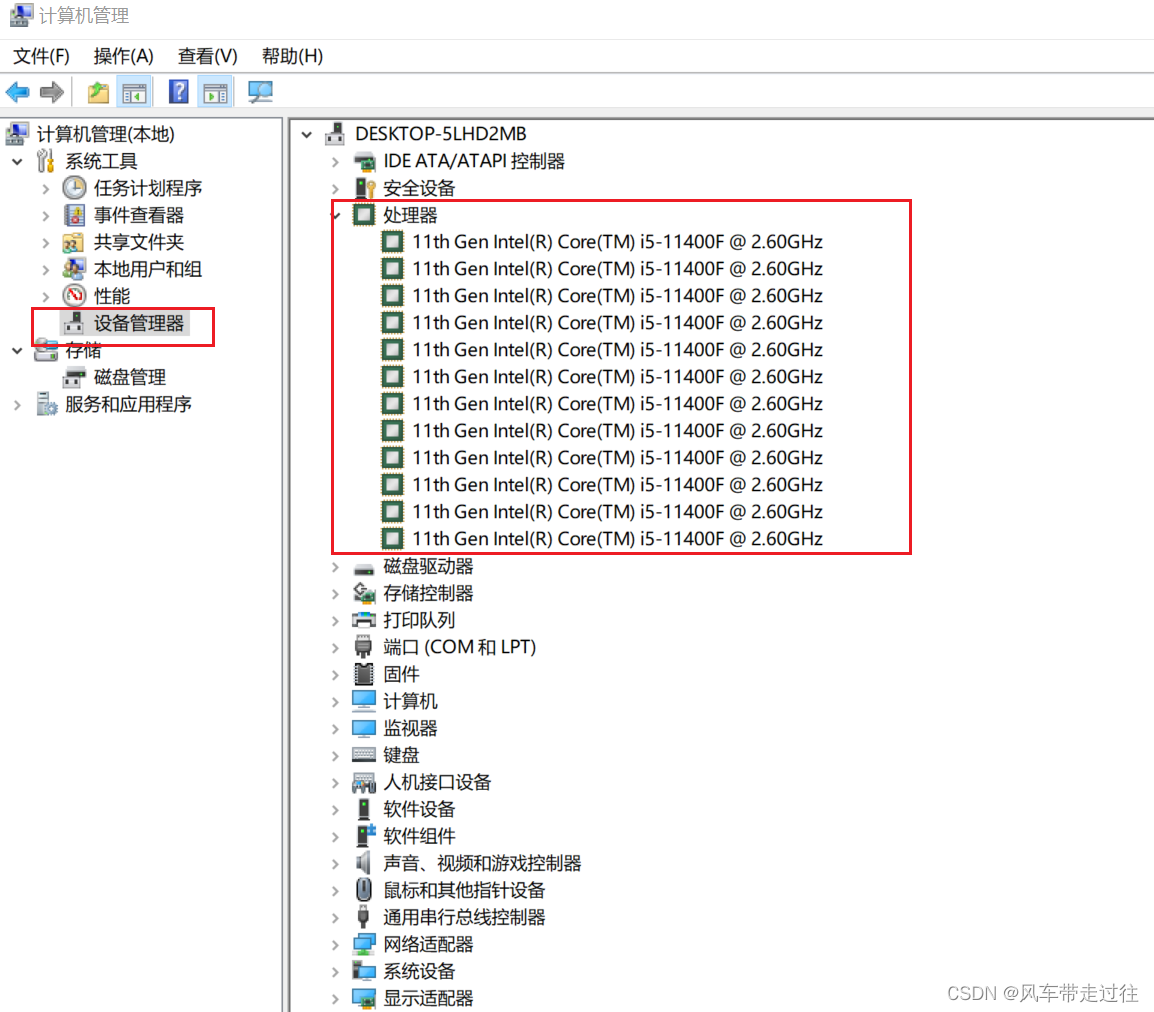
Task: Collapse the DESKTOP-5LHD2MB root node
Action: coord(307,135)
